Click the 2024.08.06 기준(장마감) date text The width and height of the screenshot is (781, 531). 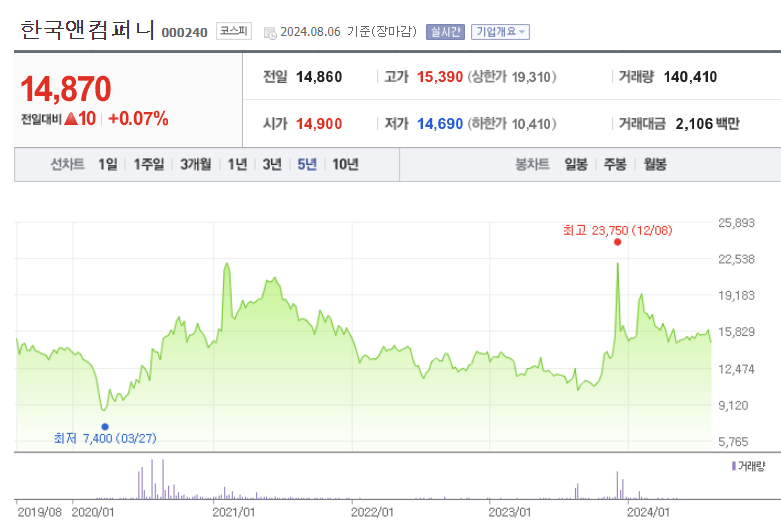[349, 32]
